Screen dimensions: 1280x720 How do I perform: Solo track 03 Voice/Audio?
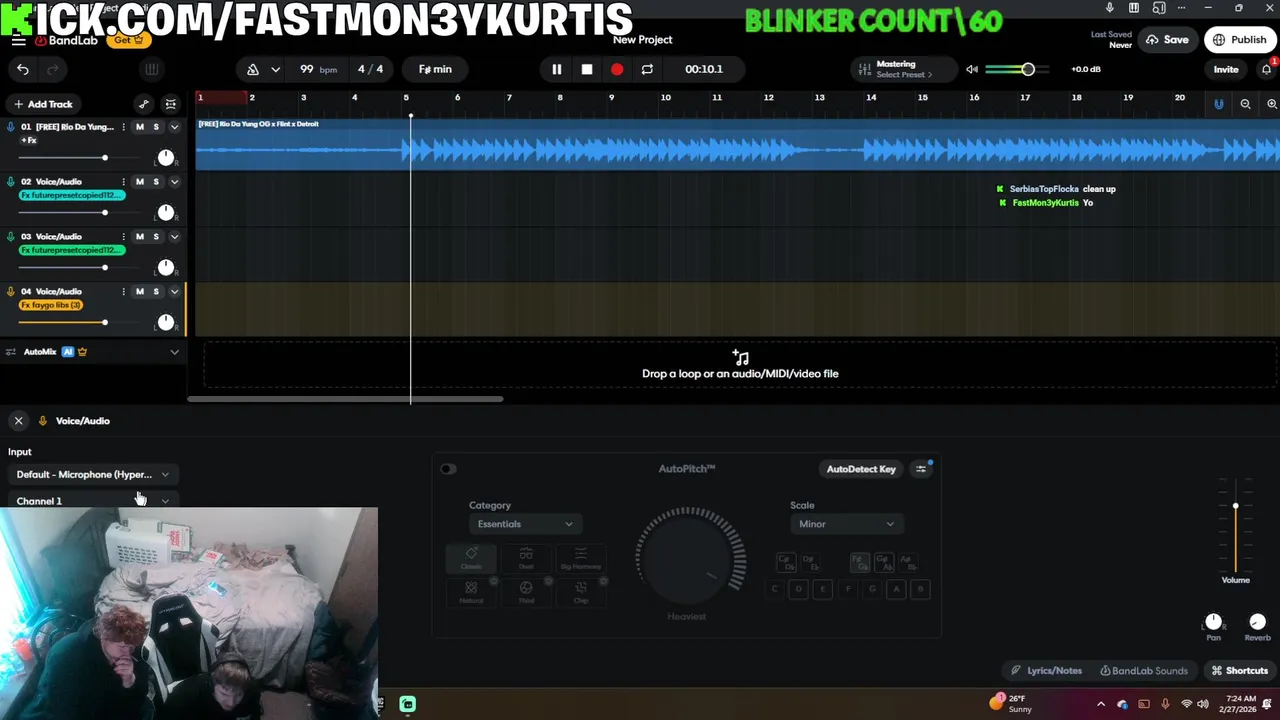(x=156, y=237)
